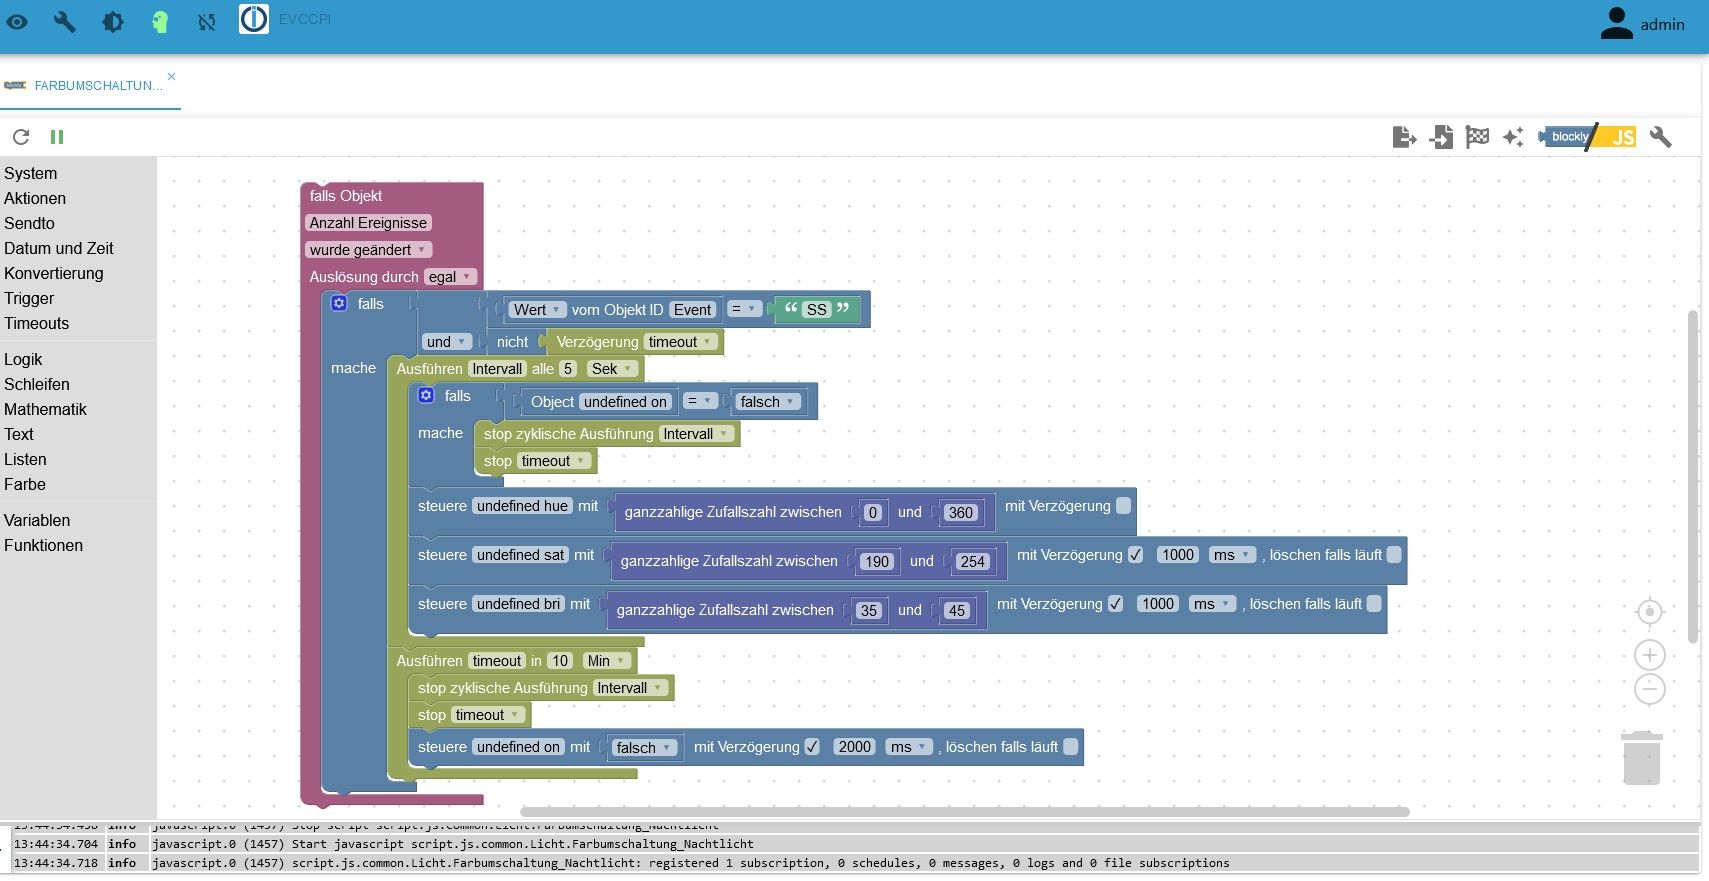Toggle 'löschen falls läuft' on 'undefined on' block
The image size is (1709, 881).
coord(1070,747)
